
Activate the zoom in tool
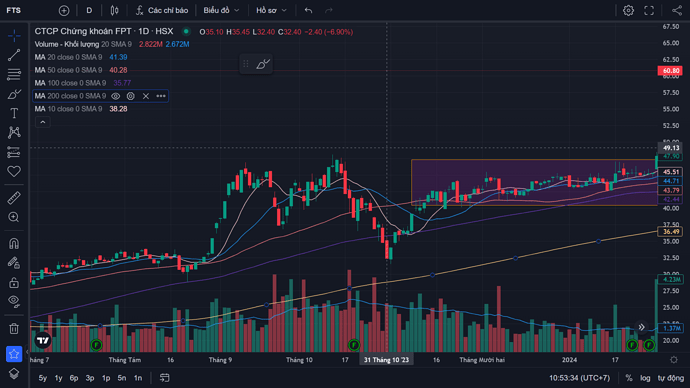pos(14,217)
